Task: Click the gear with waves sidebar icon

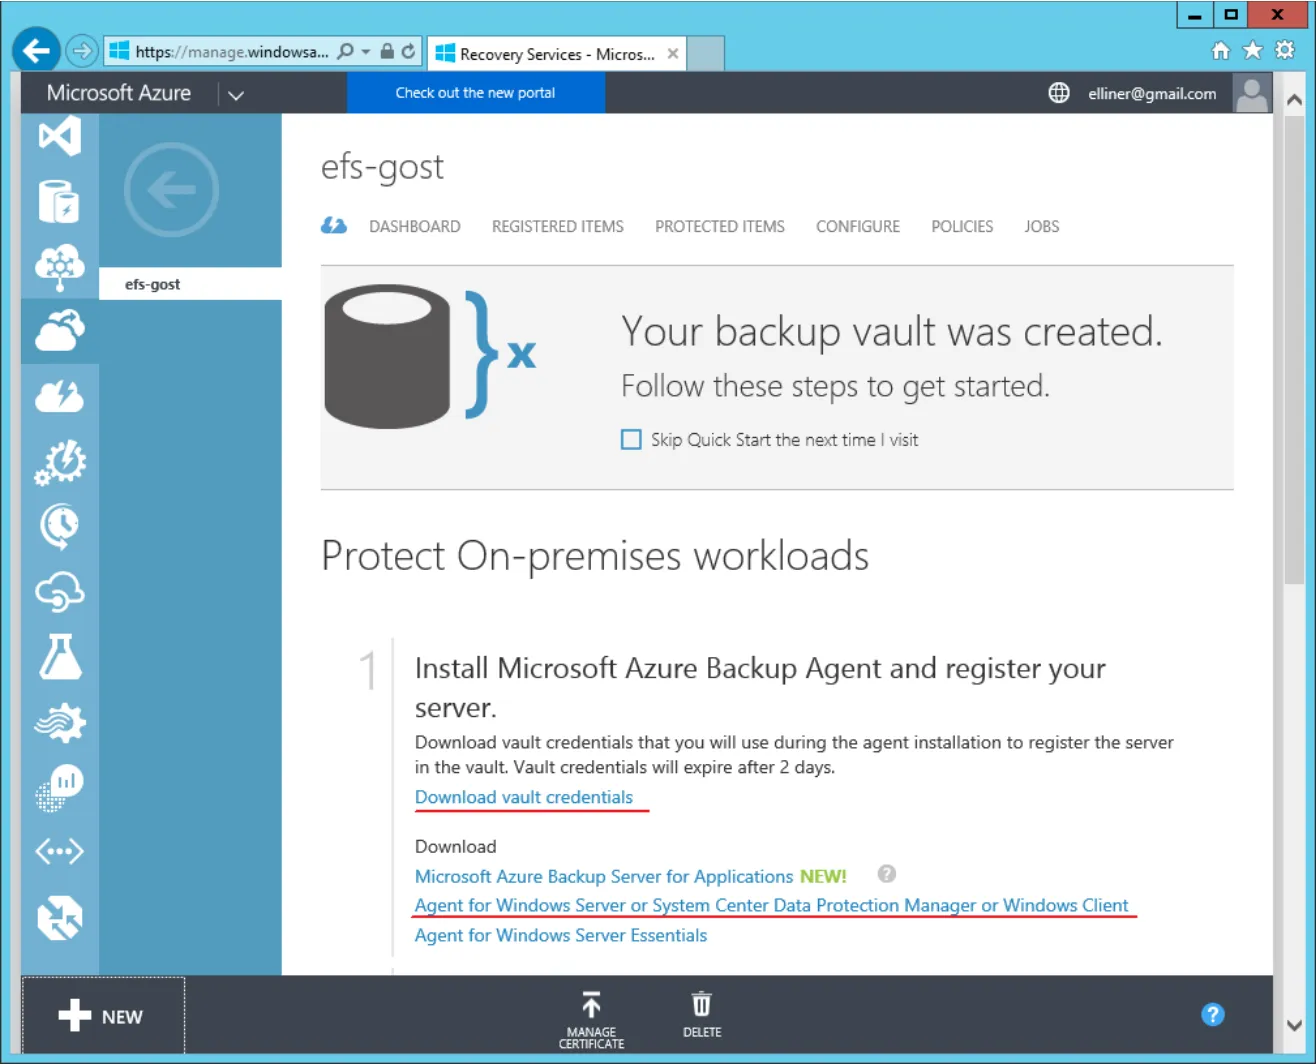Action: [60, 722]
